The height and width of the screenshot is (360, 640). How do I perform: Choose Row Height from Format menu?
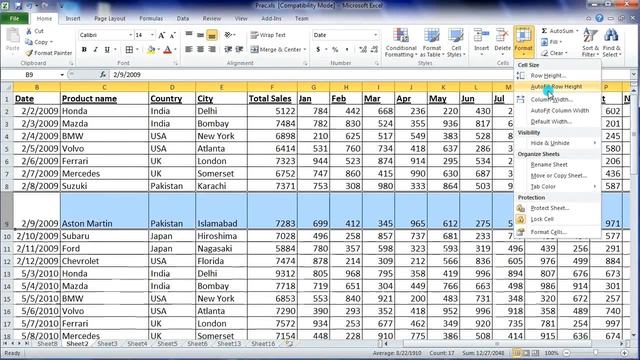[558, 76]
